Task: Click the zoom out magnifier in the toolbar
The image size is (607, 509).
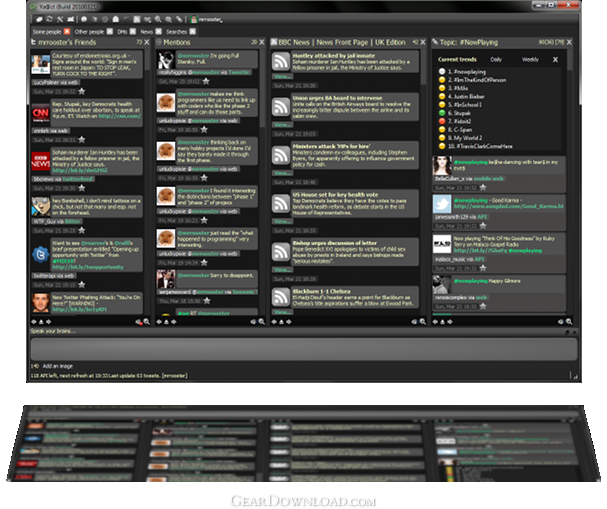Action: tap(168, 19)
